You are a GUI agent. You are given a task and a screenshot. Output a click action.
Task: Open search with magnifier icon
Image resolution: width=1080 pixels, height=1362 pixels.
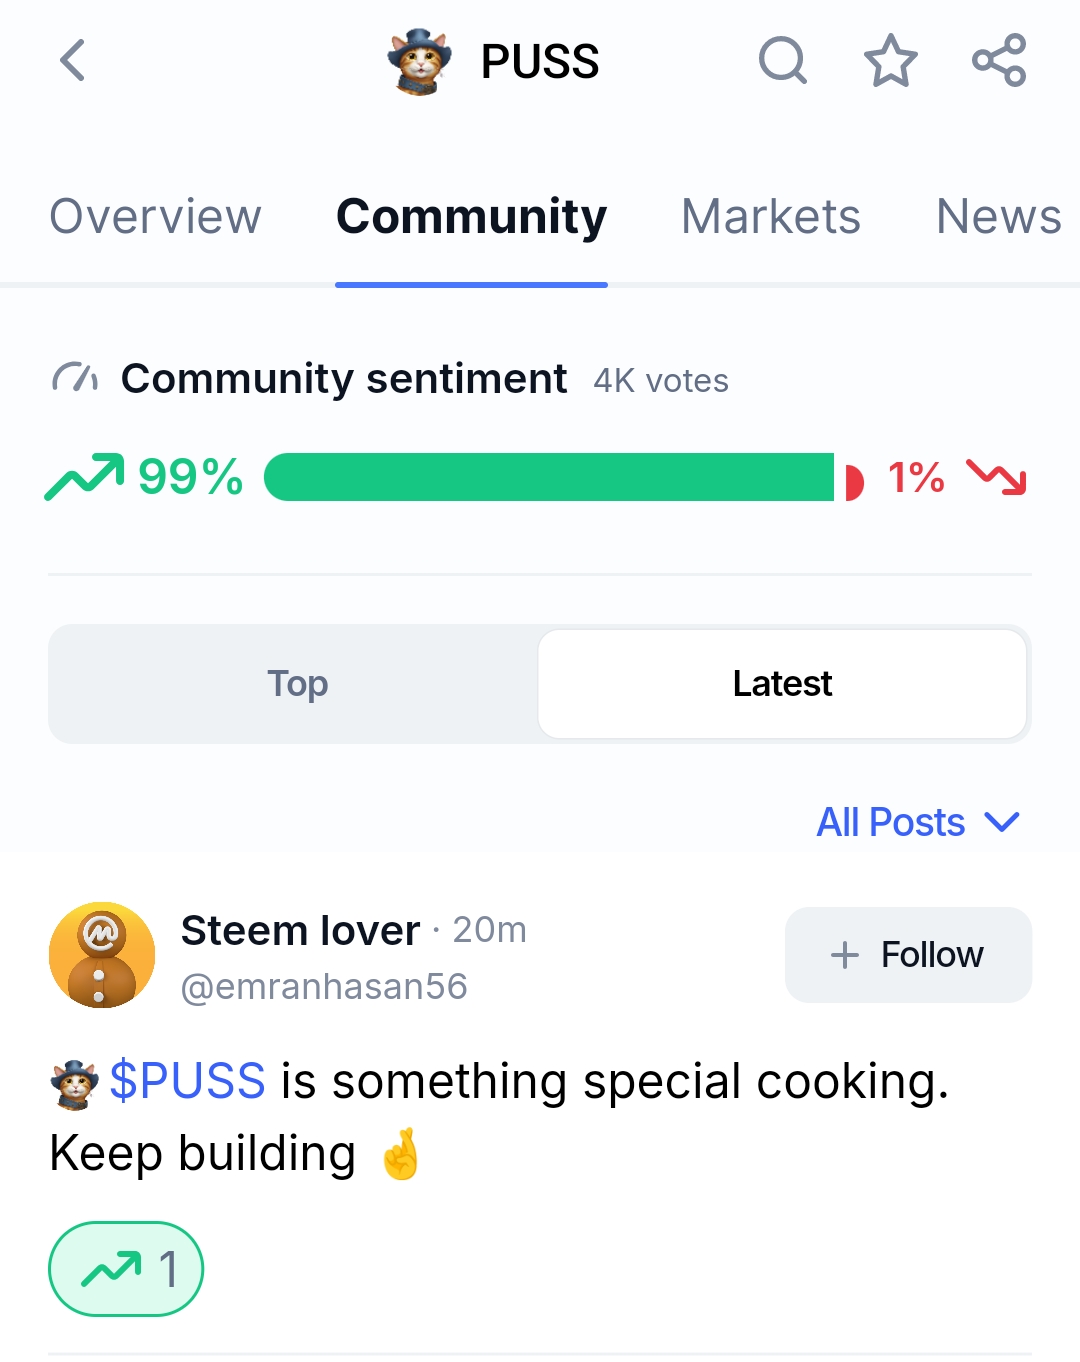click(x=782, y=60)
